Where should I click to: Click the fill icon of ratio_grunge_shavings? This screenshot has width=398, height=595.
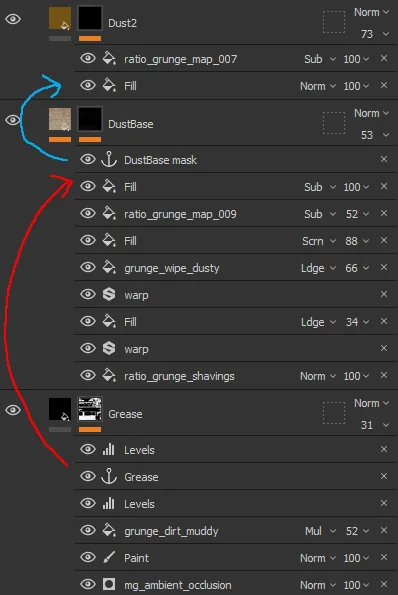coord(109,375)
